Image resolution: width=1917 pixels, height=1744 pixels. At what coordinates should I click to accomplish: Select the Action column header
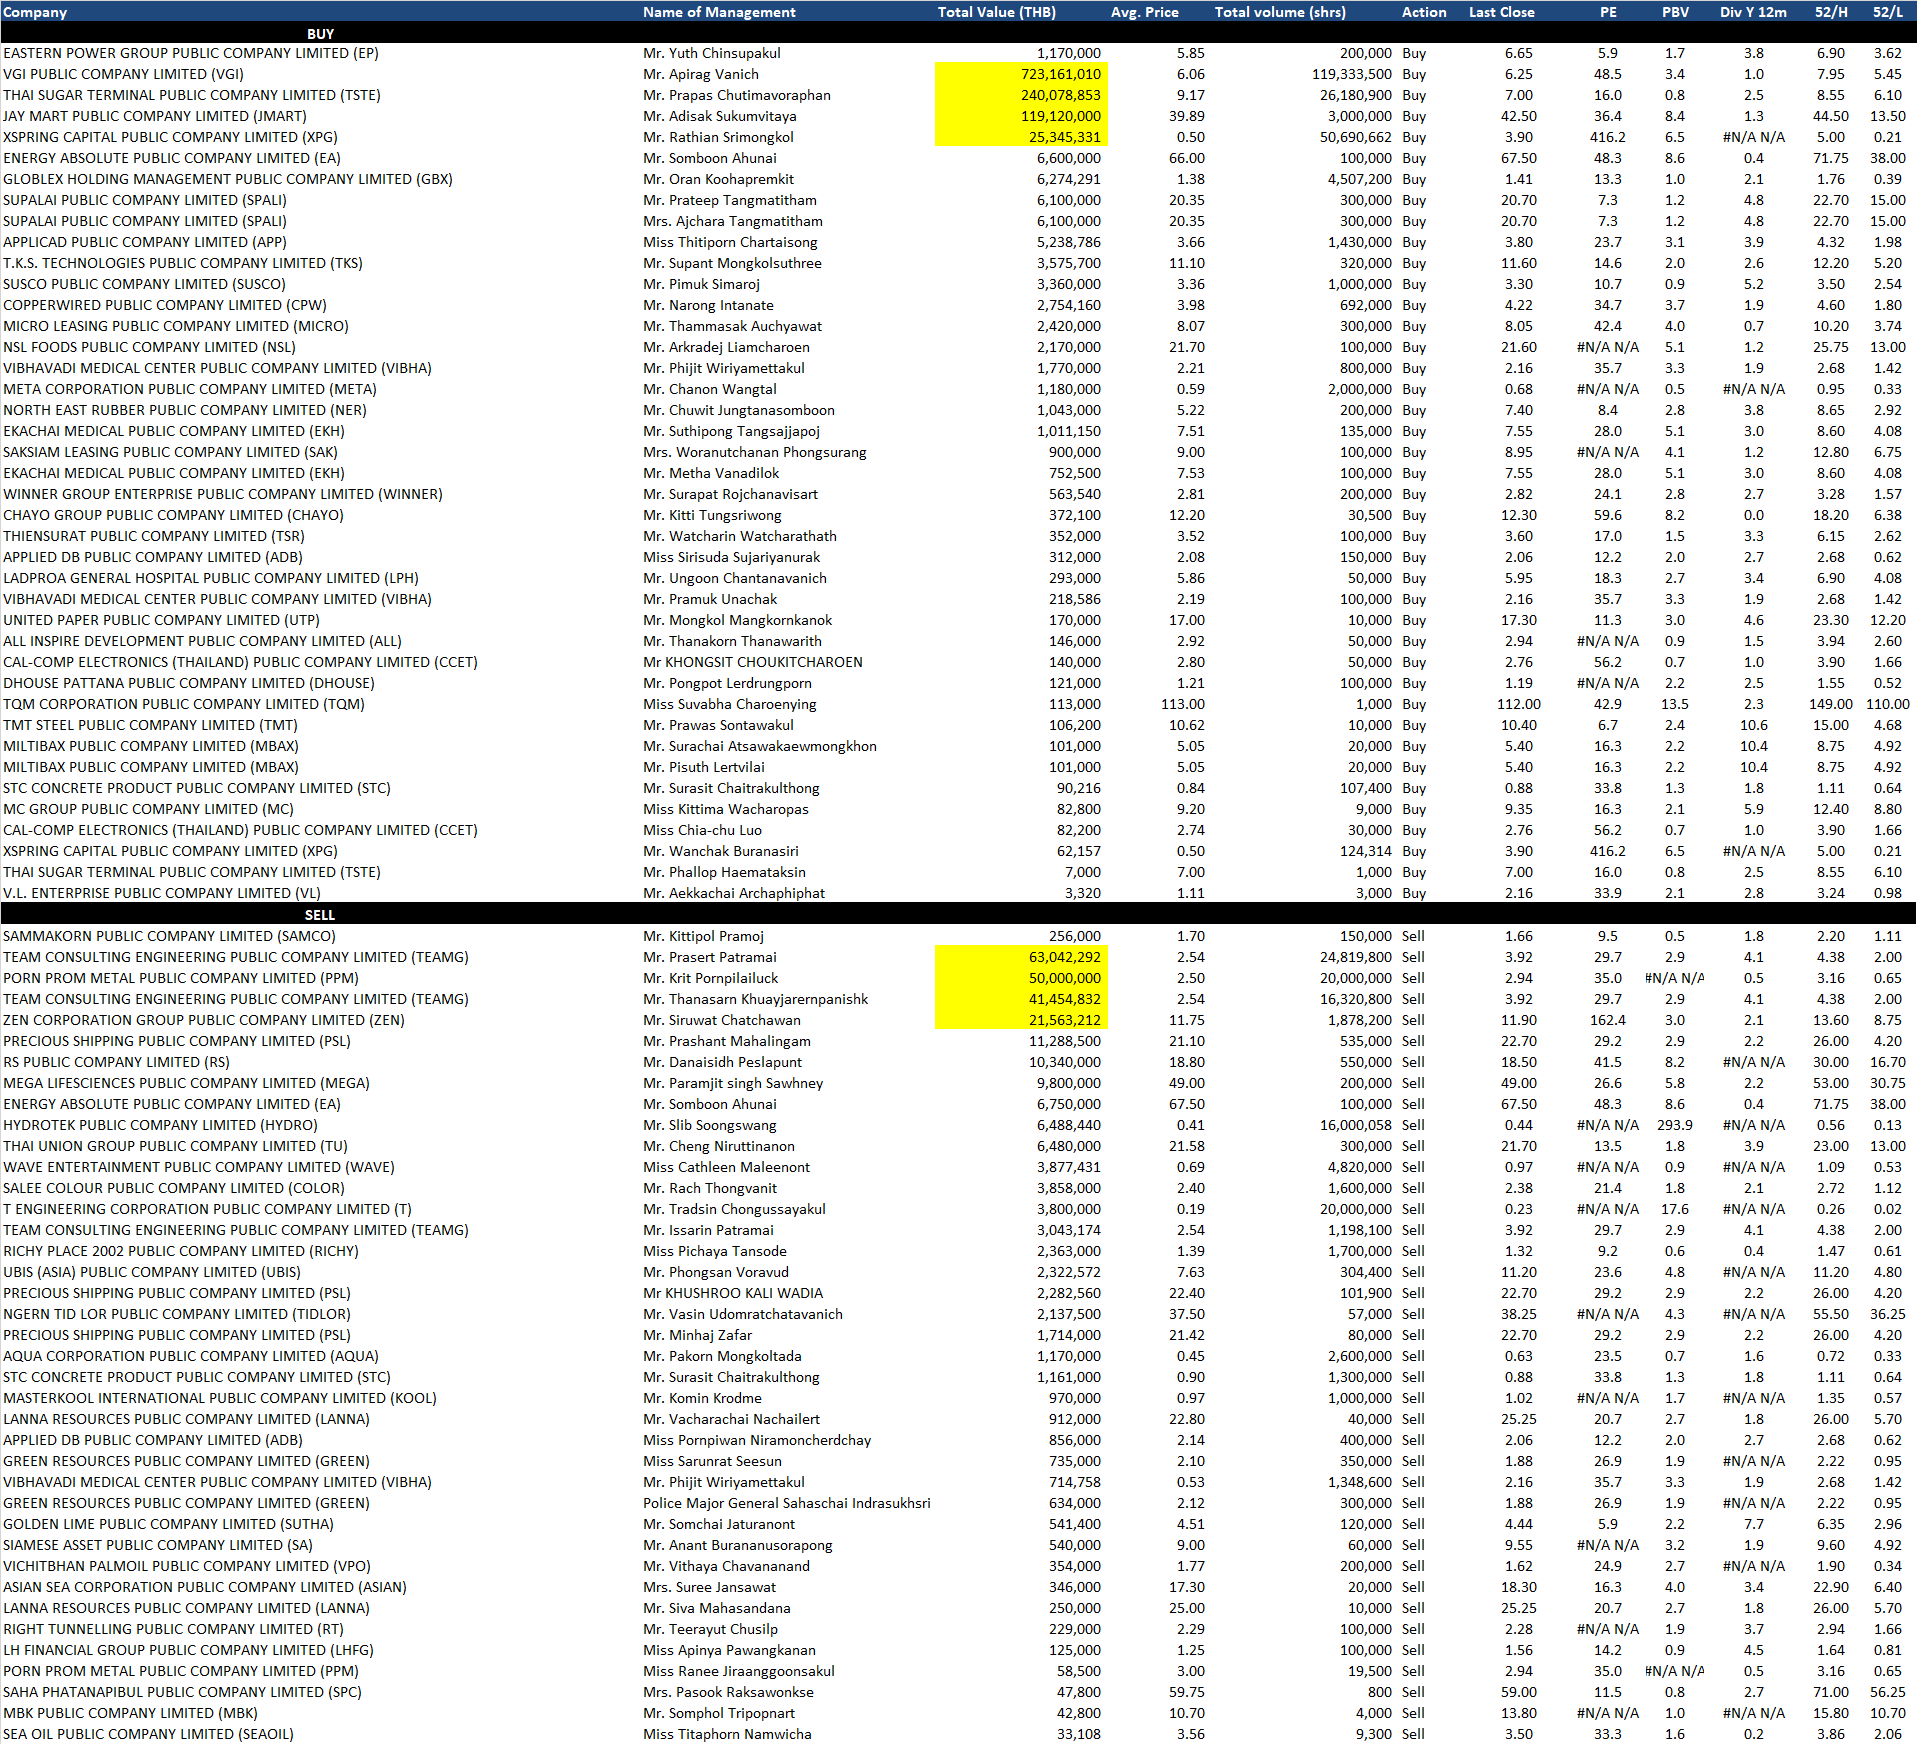click(x=1423, y=12)
